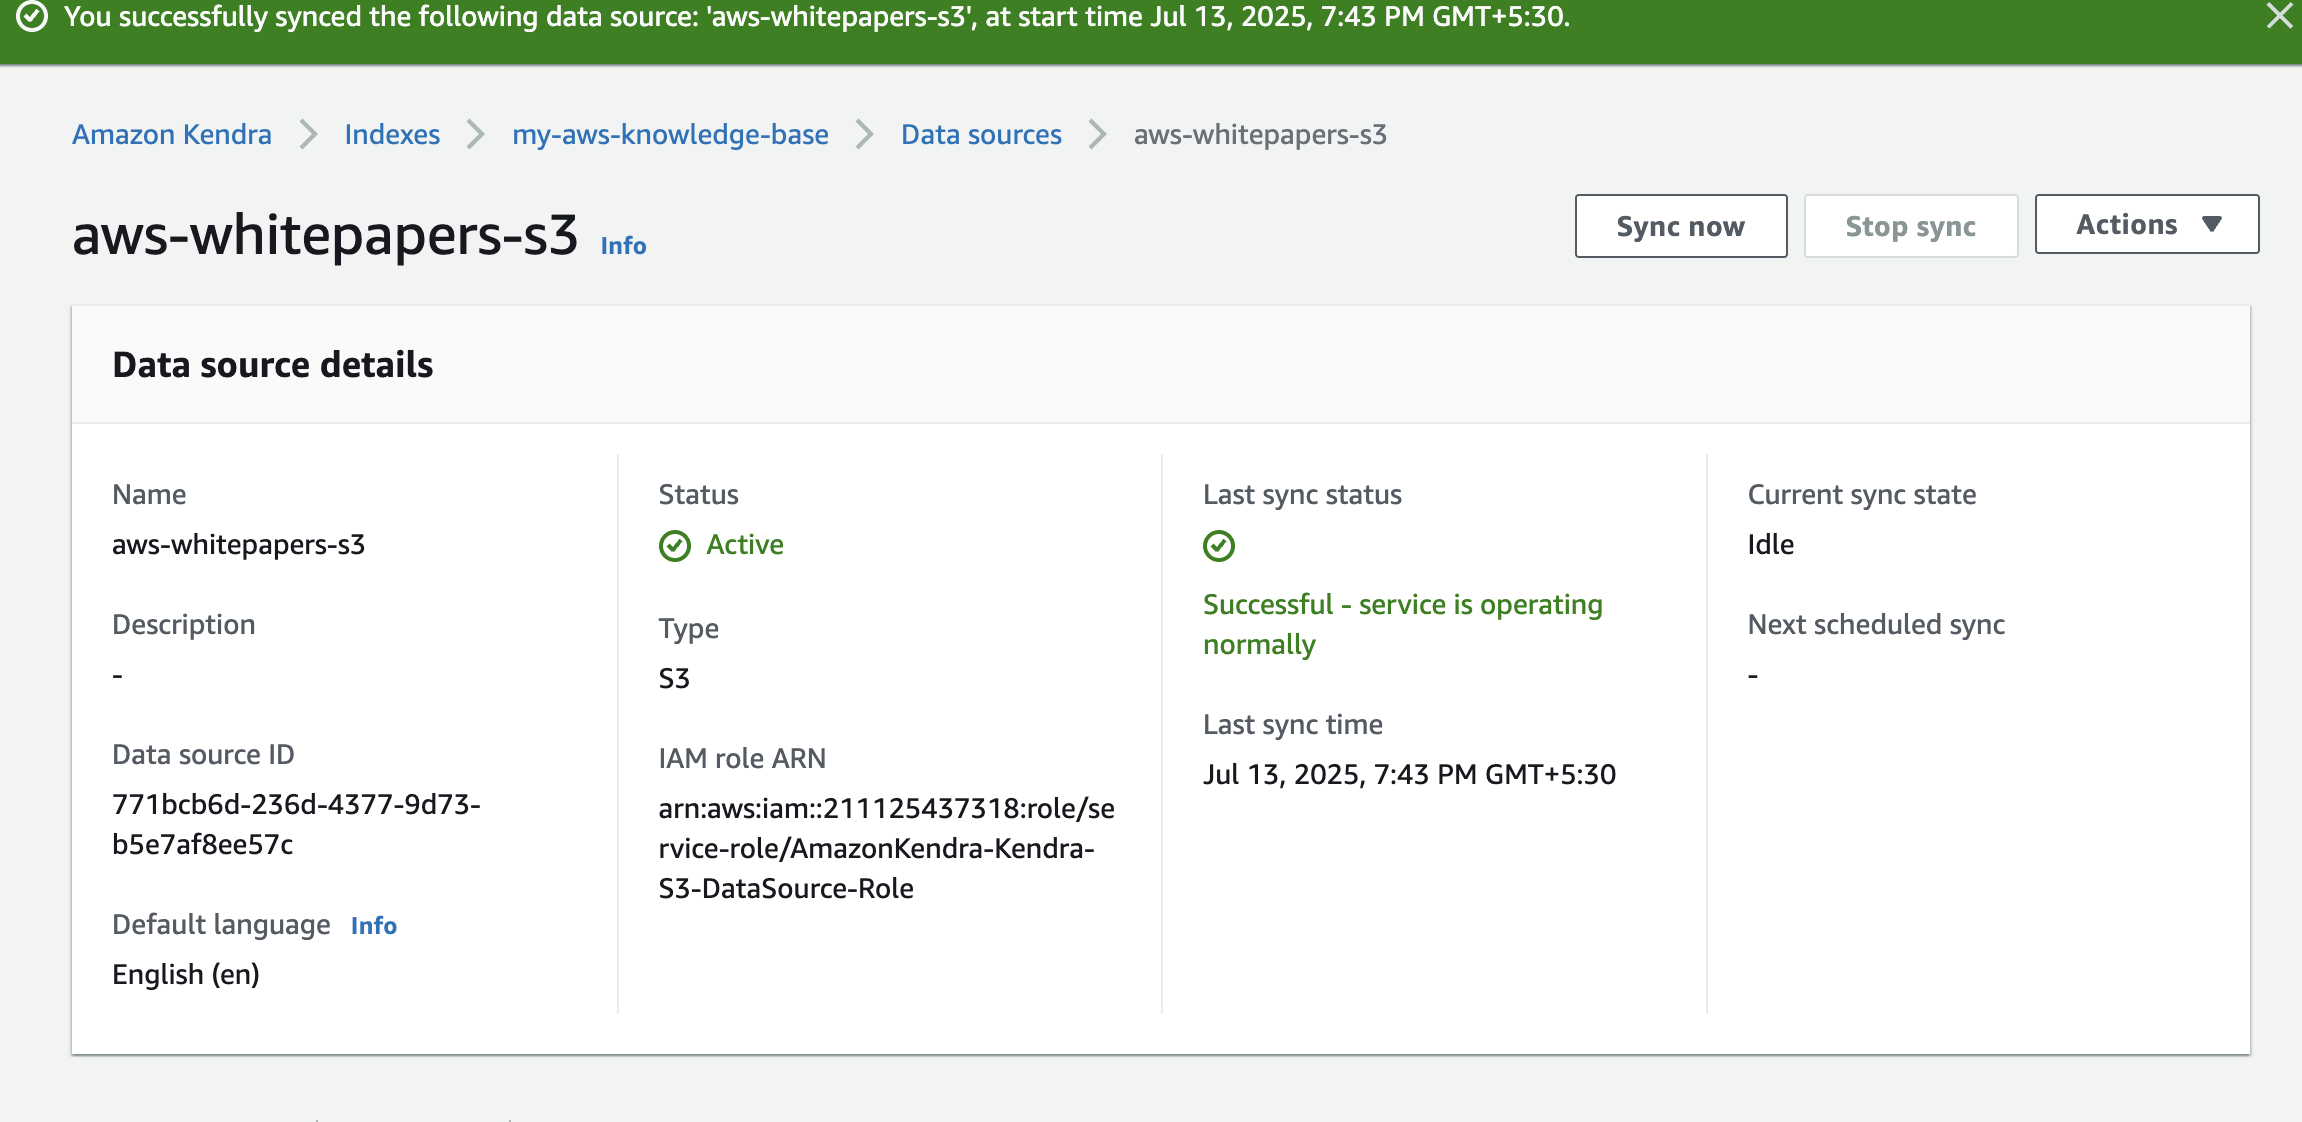Click the chevron after Data sources breadcrumb
Viewport: 2302px width, 1122px height.
1098,135
